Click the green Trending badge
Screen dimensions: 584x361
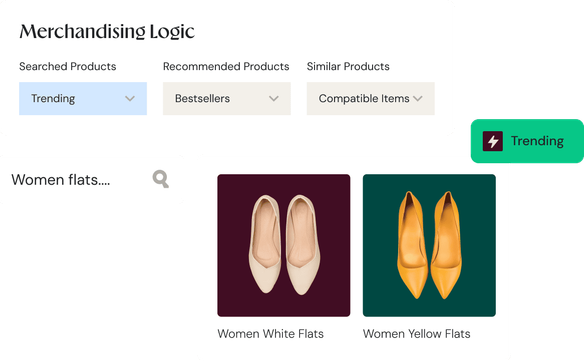pos(527,141)
